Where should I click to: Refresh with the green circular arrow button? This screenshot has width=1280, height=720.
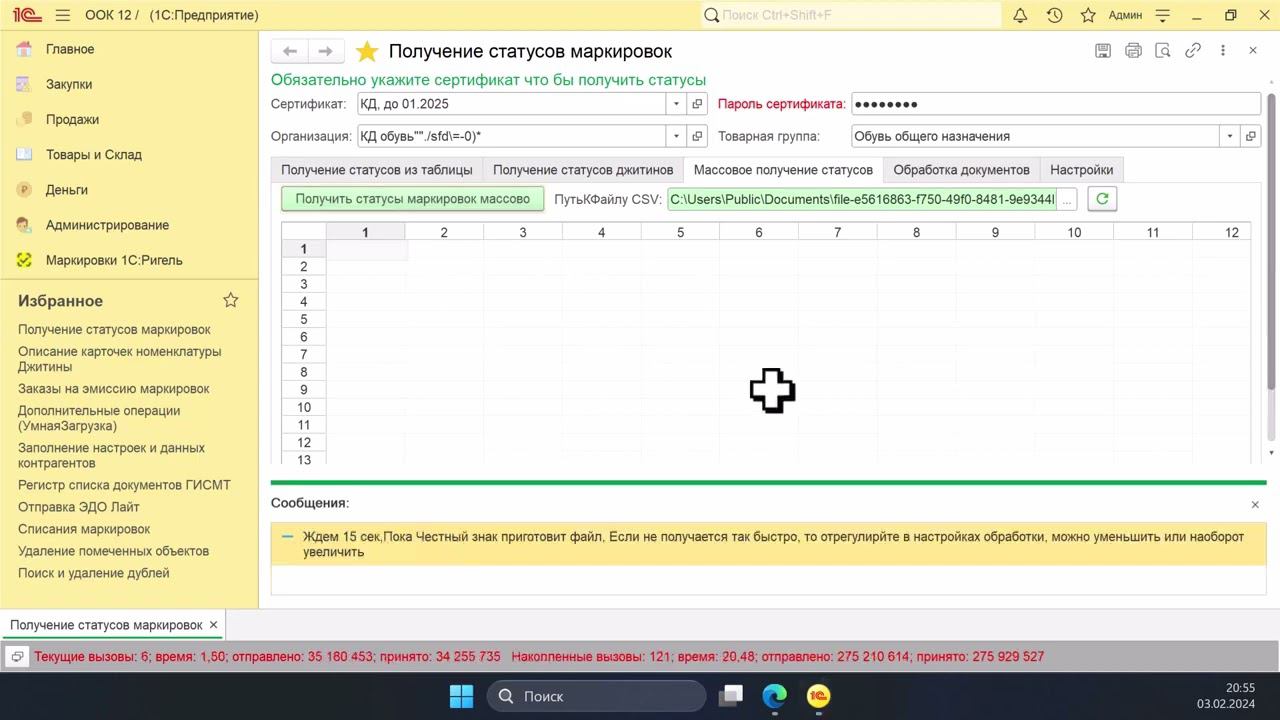tap(1102, 199)
